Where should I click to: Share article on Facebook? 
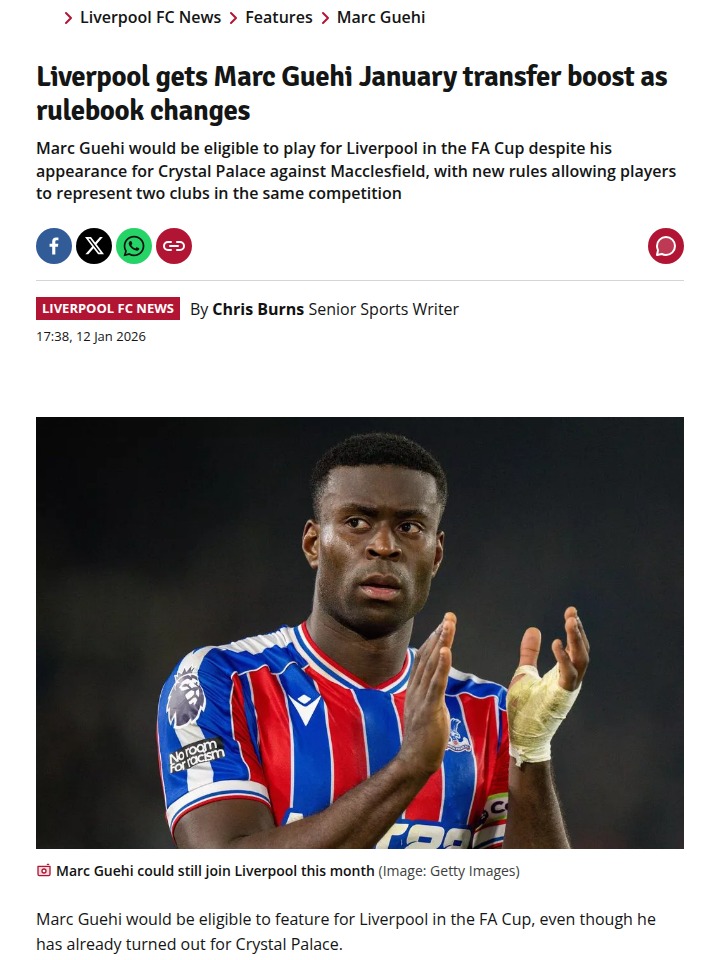pos(54,246)
